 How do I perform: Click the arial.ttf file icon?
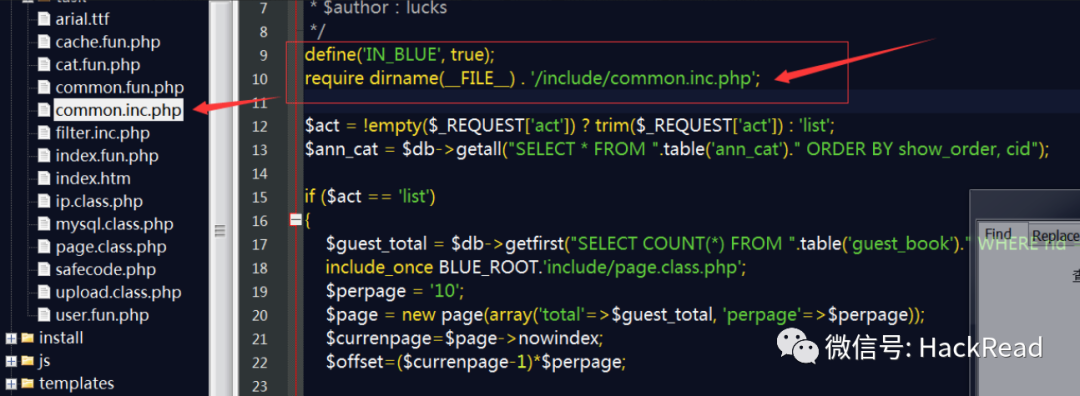click(44, 19)
